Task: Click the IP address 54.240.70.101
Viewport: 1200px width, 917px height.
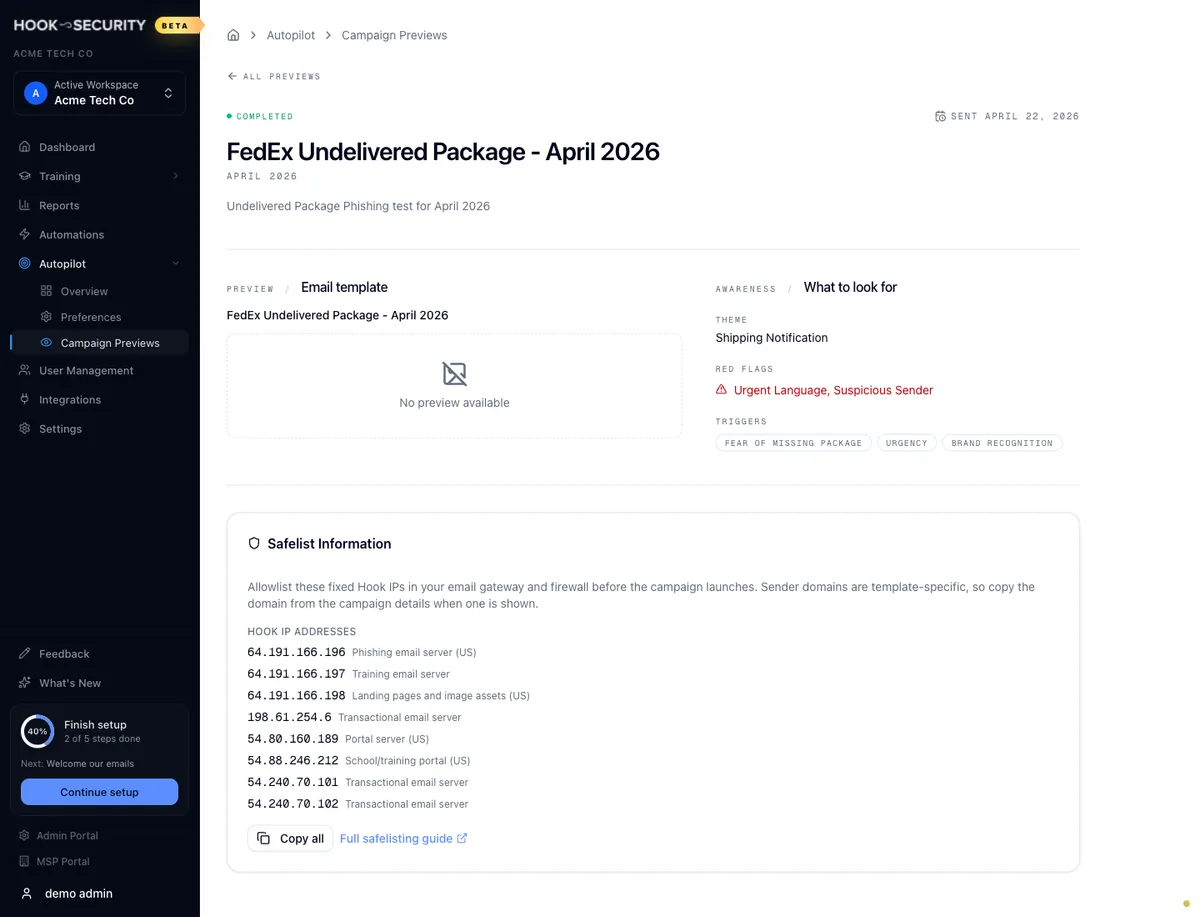Action: coord(293,782)
